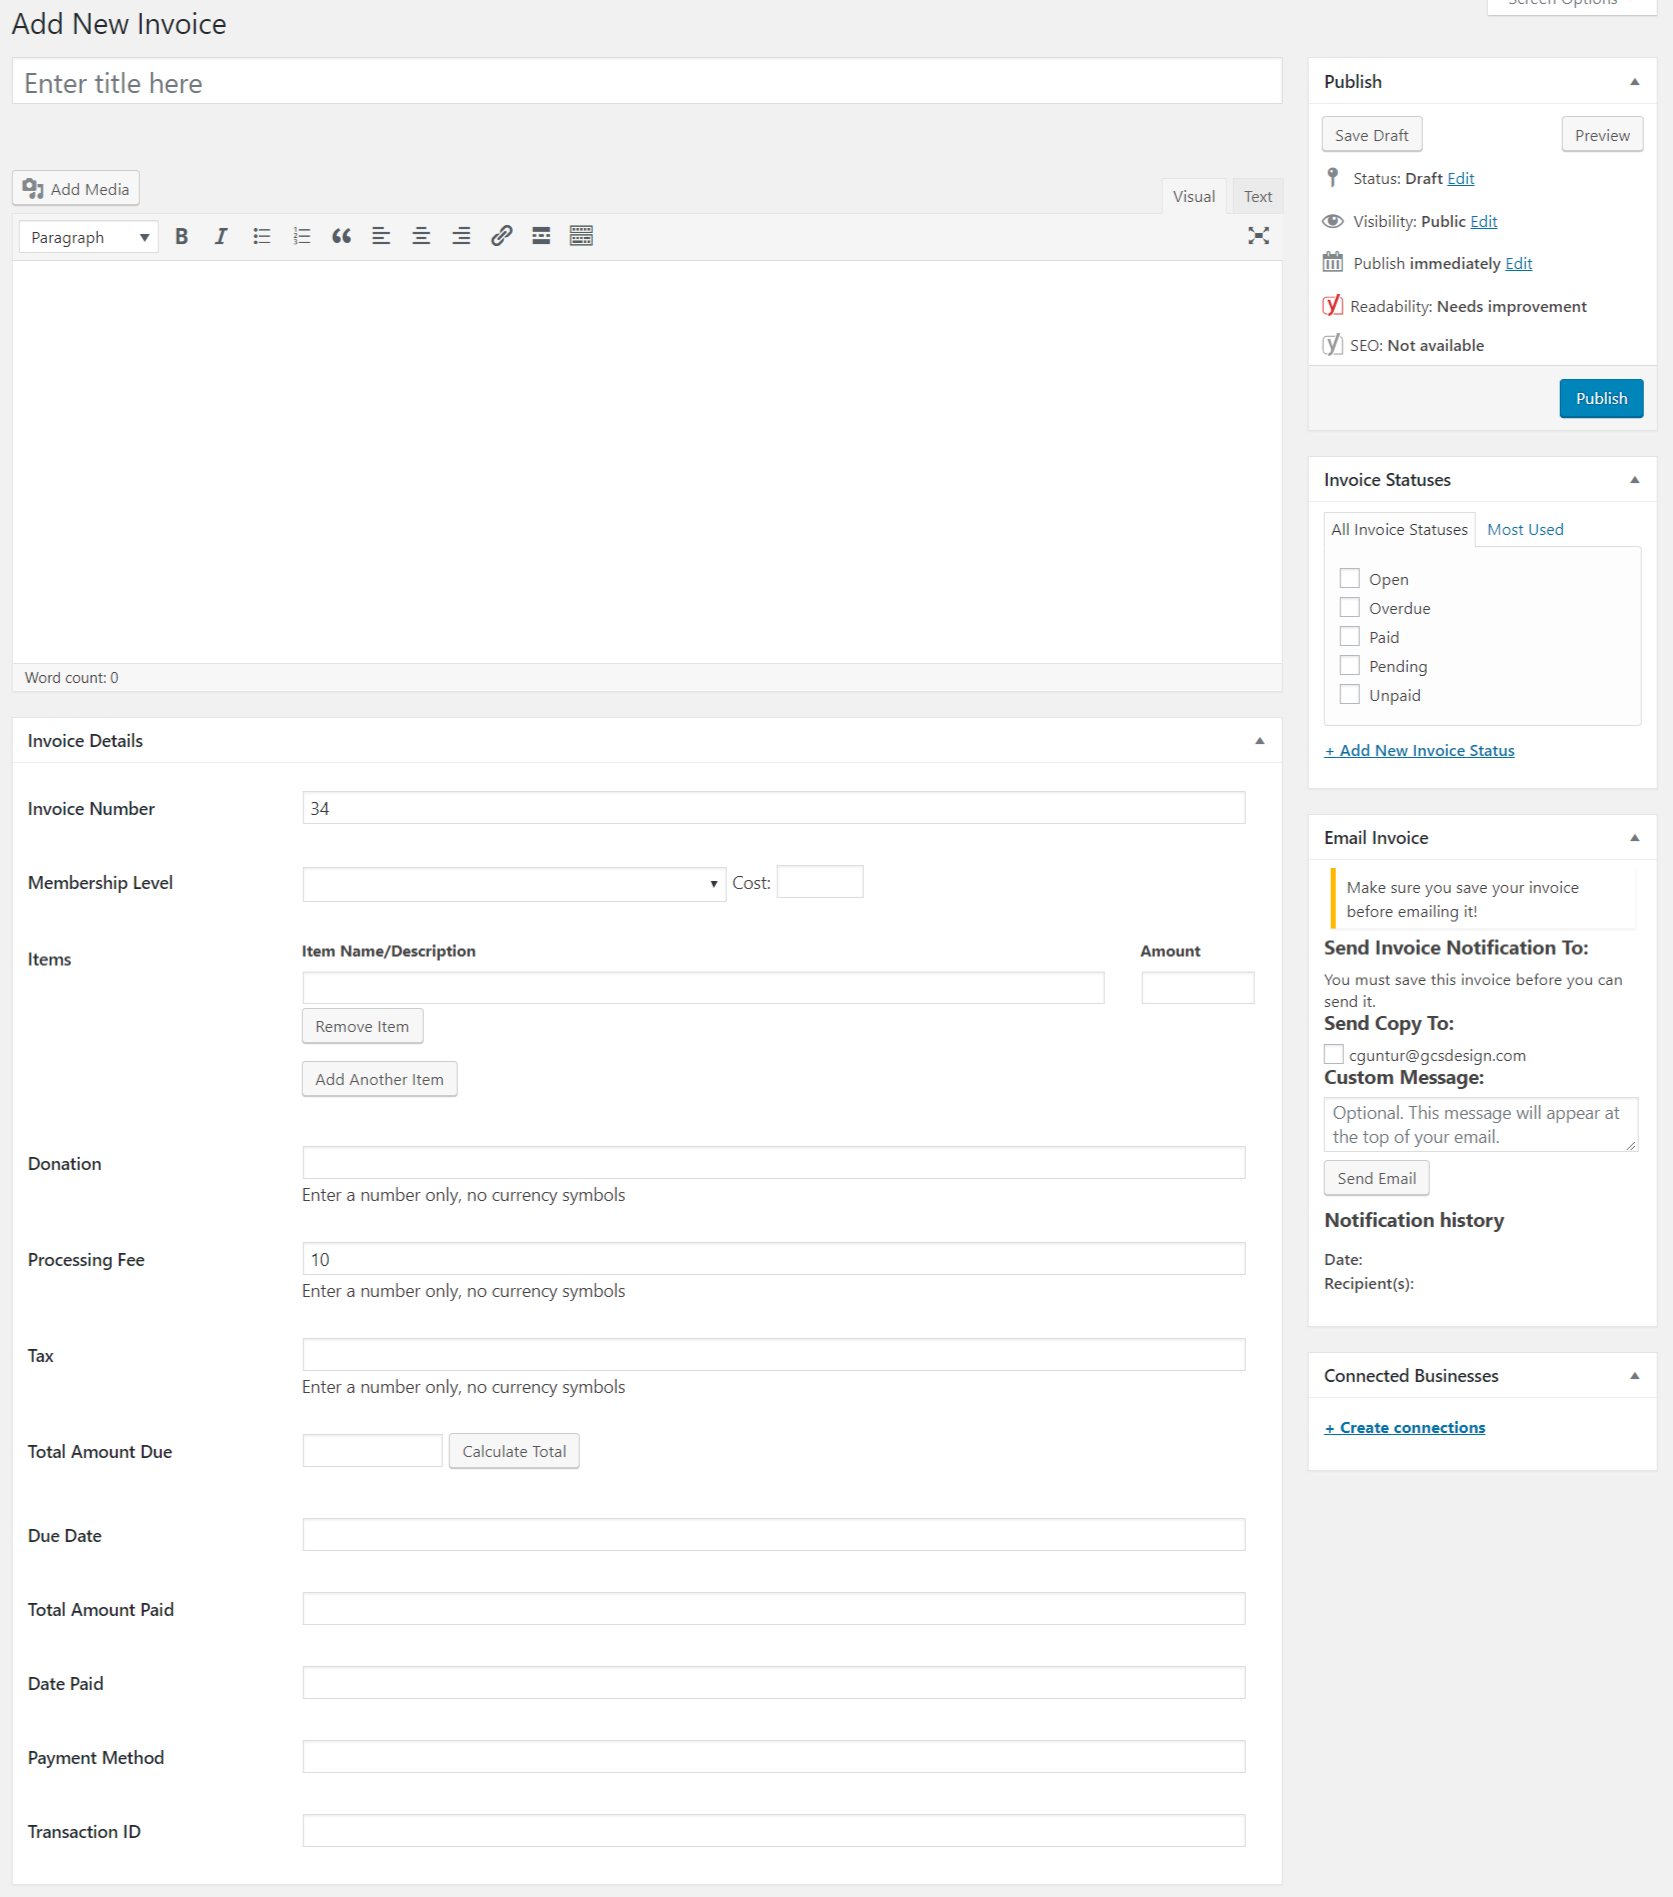Align text right
The height and width of the screenshot is (1897, 1673).
(x=461, y=236)
